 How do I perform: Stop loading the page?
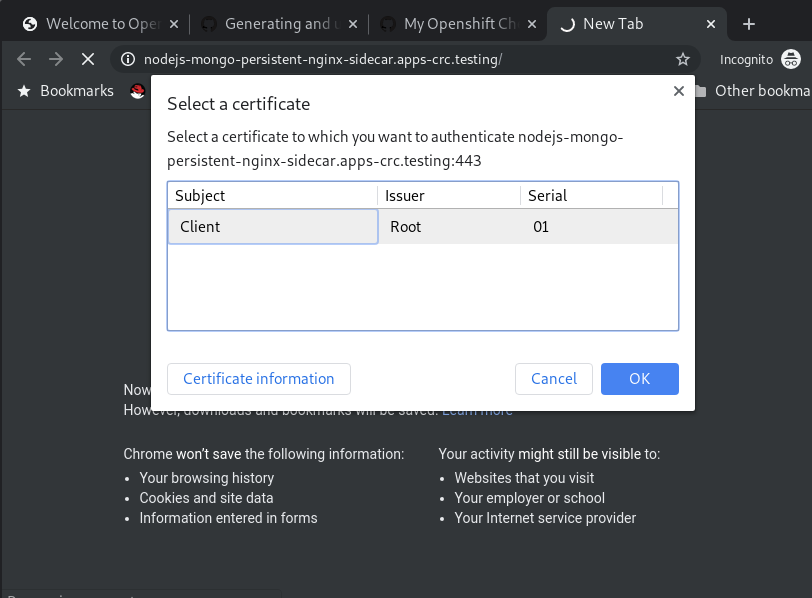(88, 60)
